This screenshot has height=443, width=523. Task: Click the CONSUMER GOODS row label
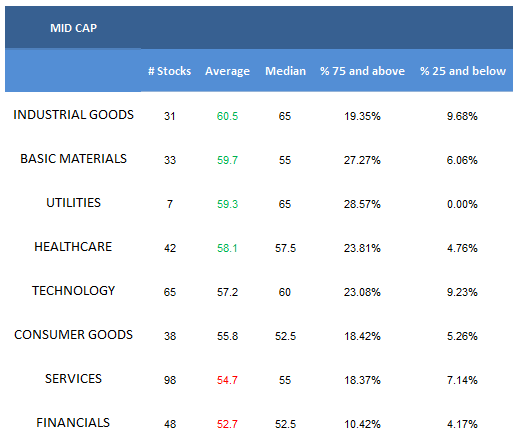point(73,335)
